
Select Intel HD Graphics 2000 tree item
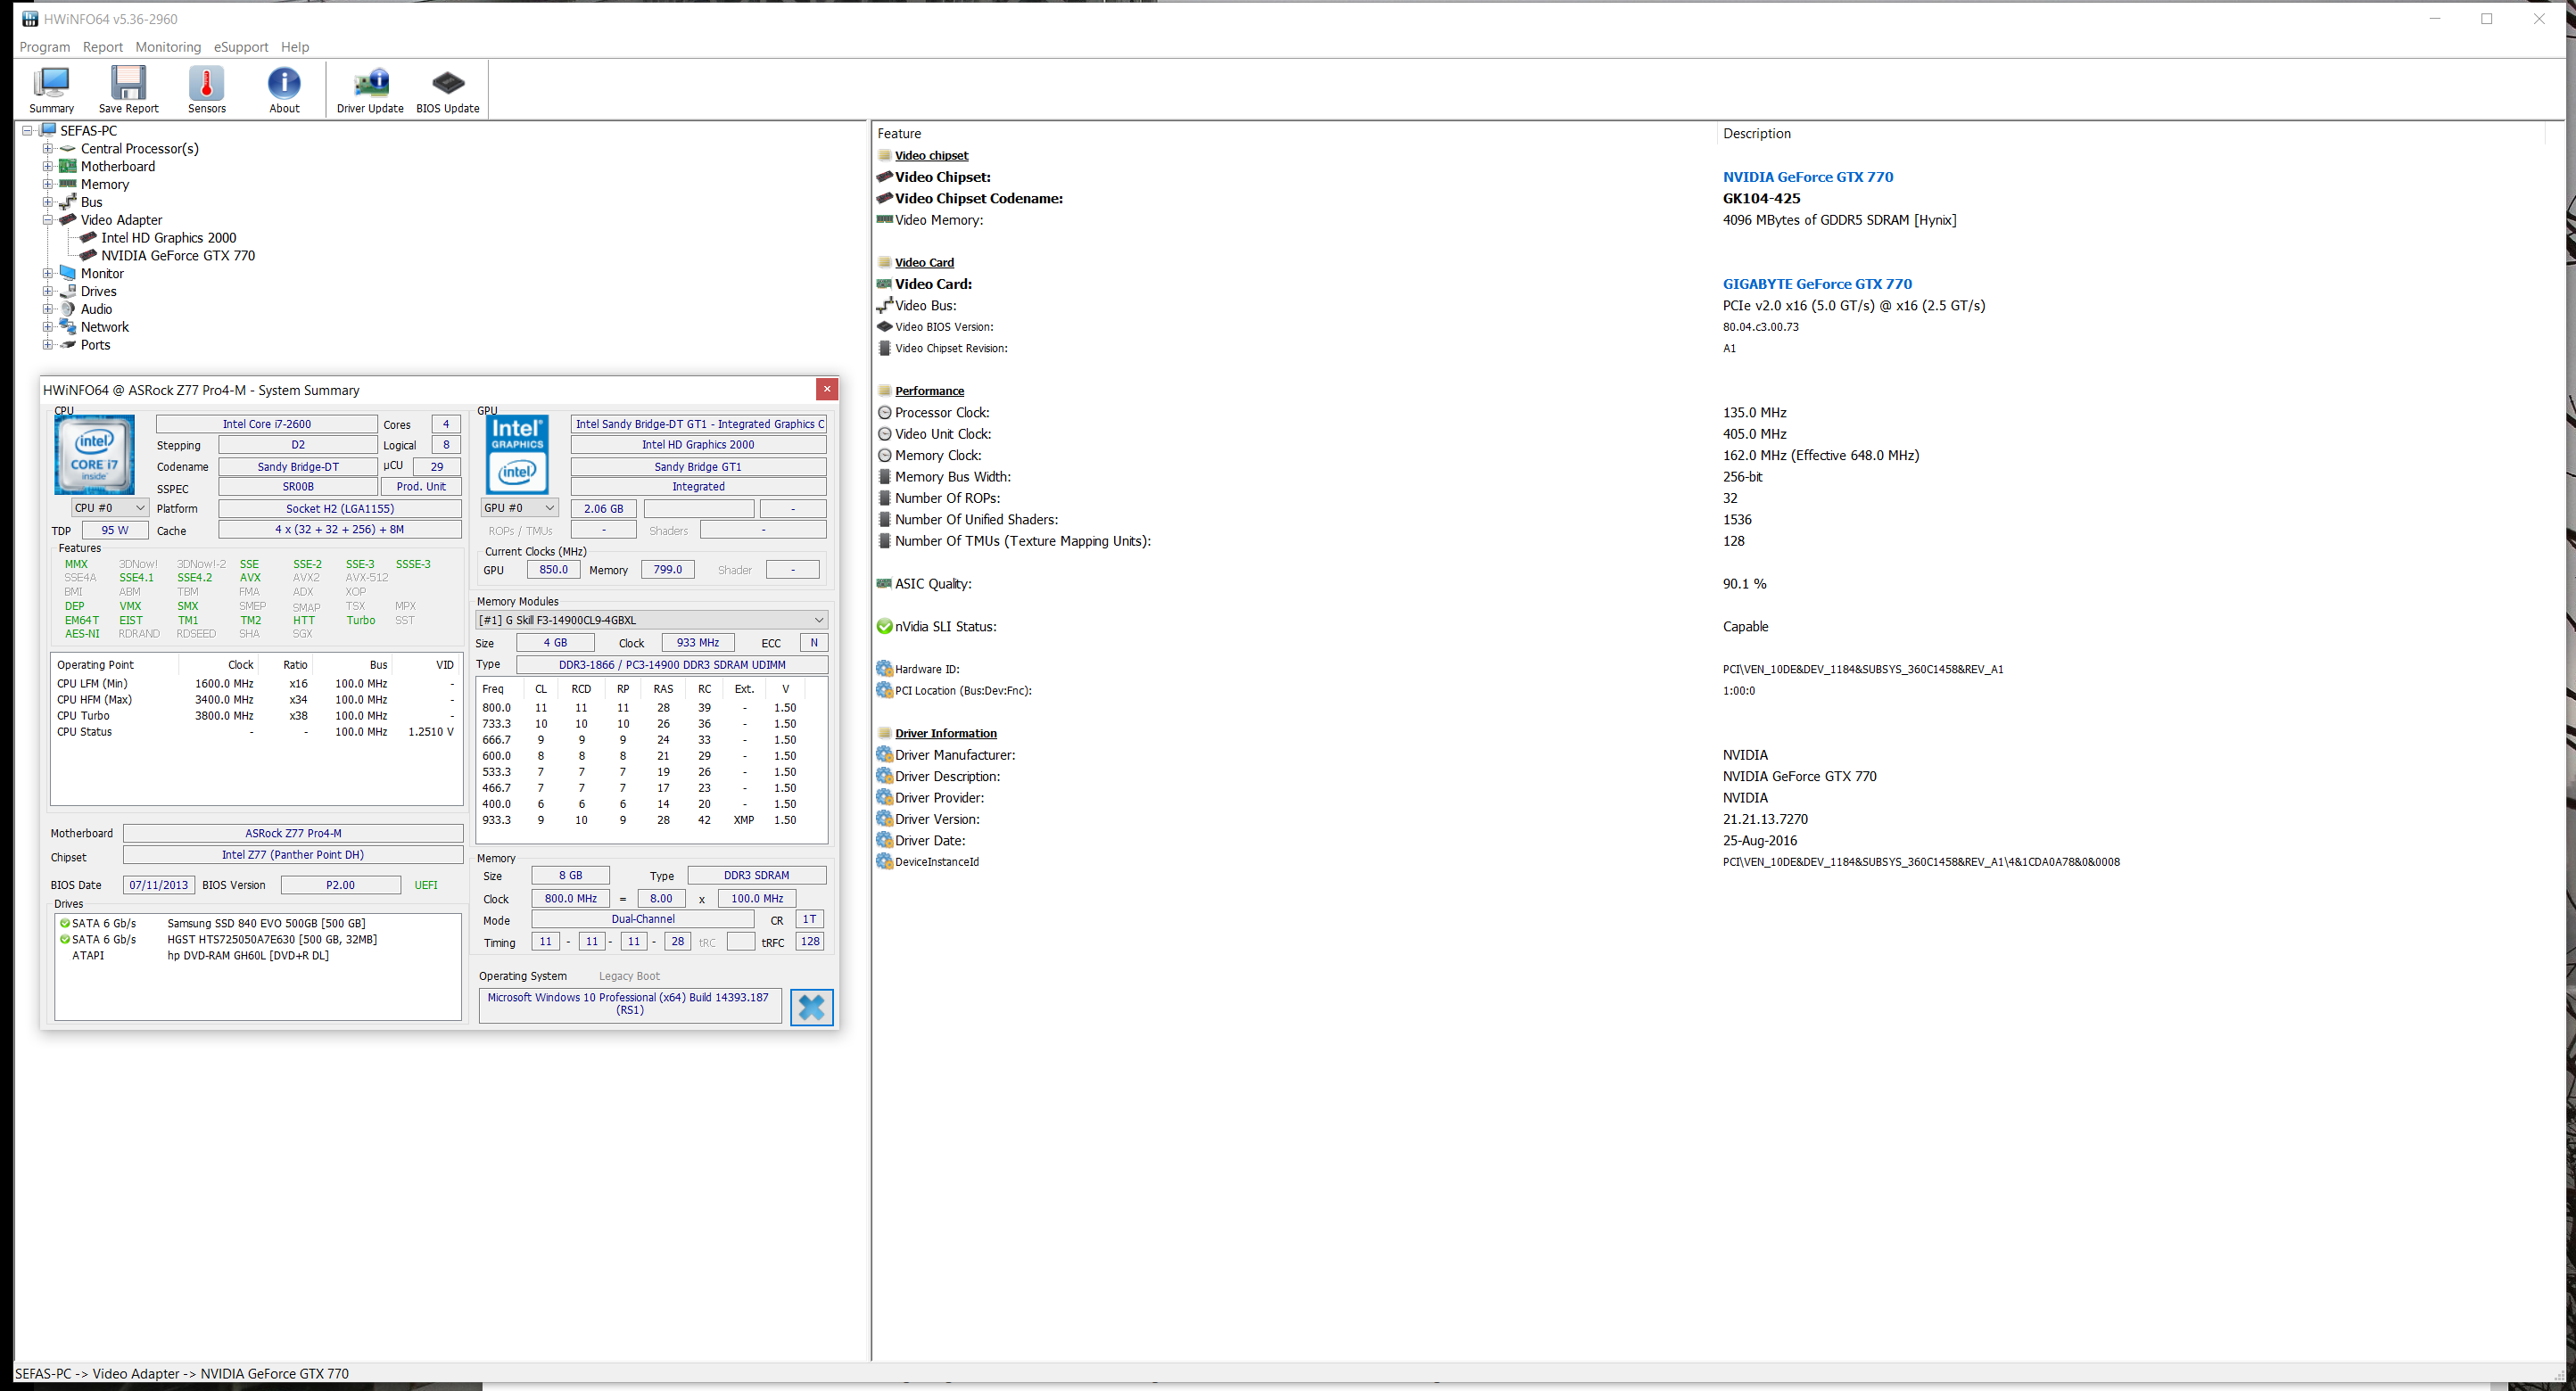(x=168, y=238)
